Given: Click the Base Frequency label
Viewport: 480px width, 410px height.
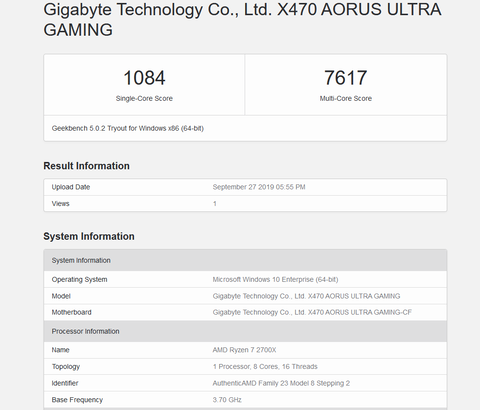Looking at the screenshot, I should pos(77,400).
